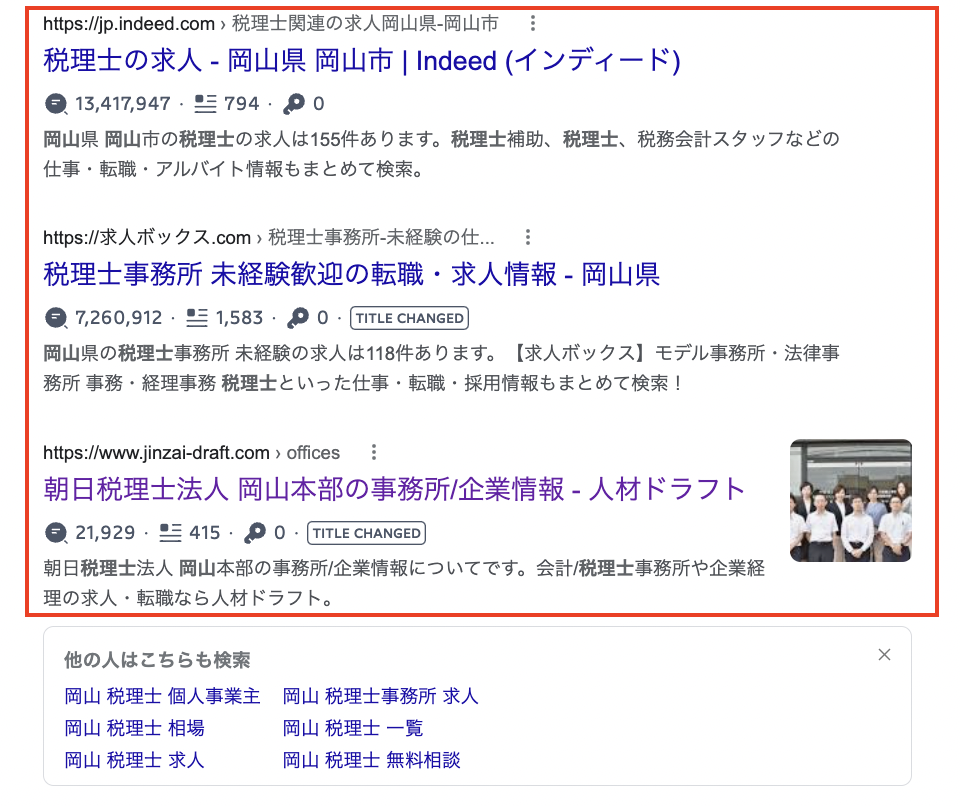Click TITLE CHANGED badge on 求人ボックス result

(x=410, y=318)
